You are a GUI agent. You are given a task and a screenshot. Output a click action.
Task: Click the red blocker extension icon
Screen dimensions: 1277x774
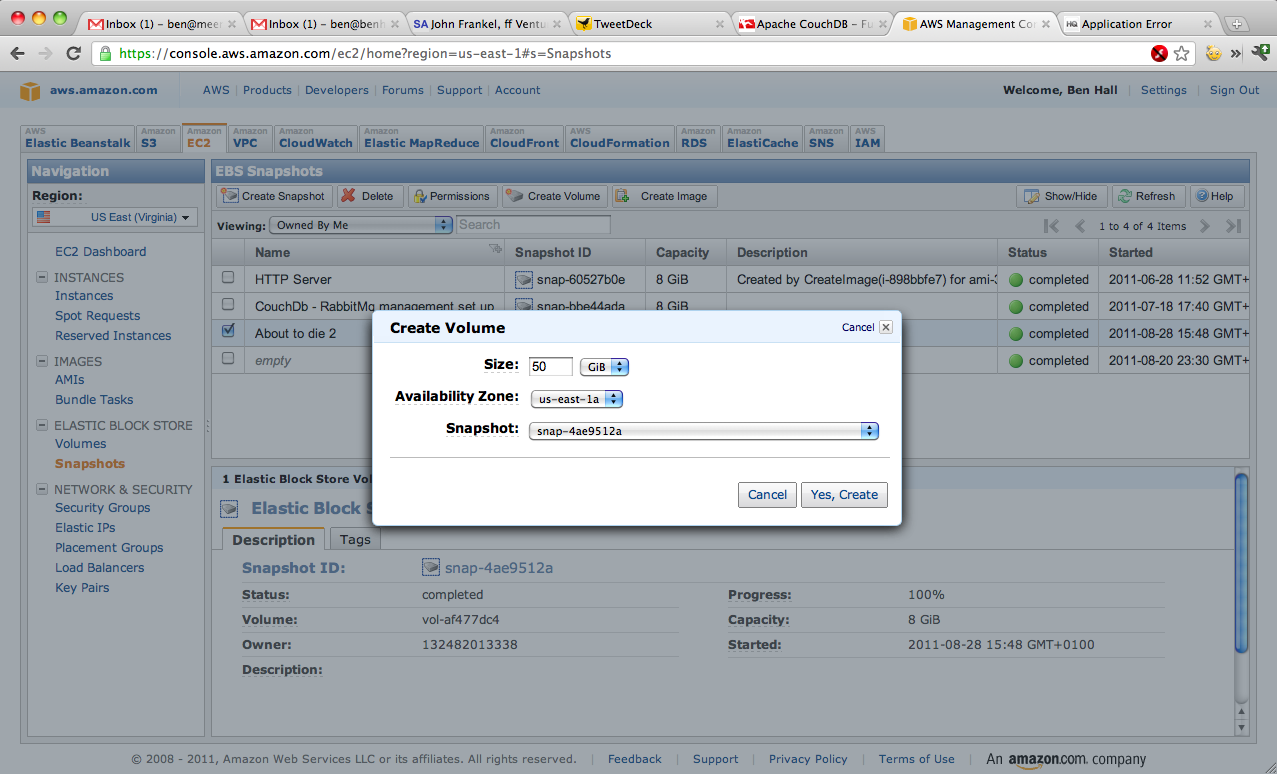point(1159,53)
